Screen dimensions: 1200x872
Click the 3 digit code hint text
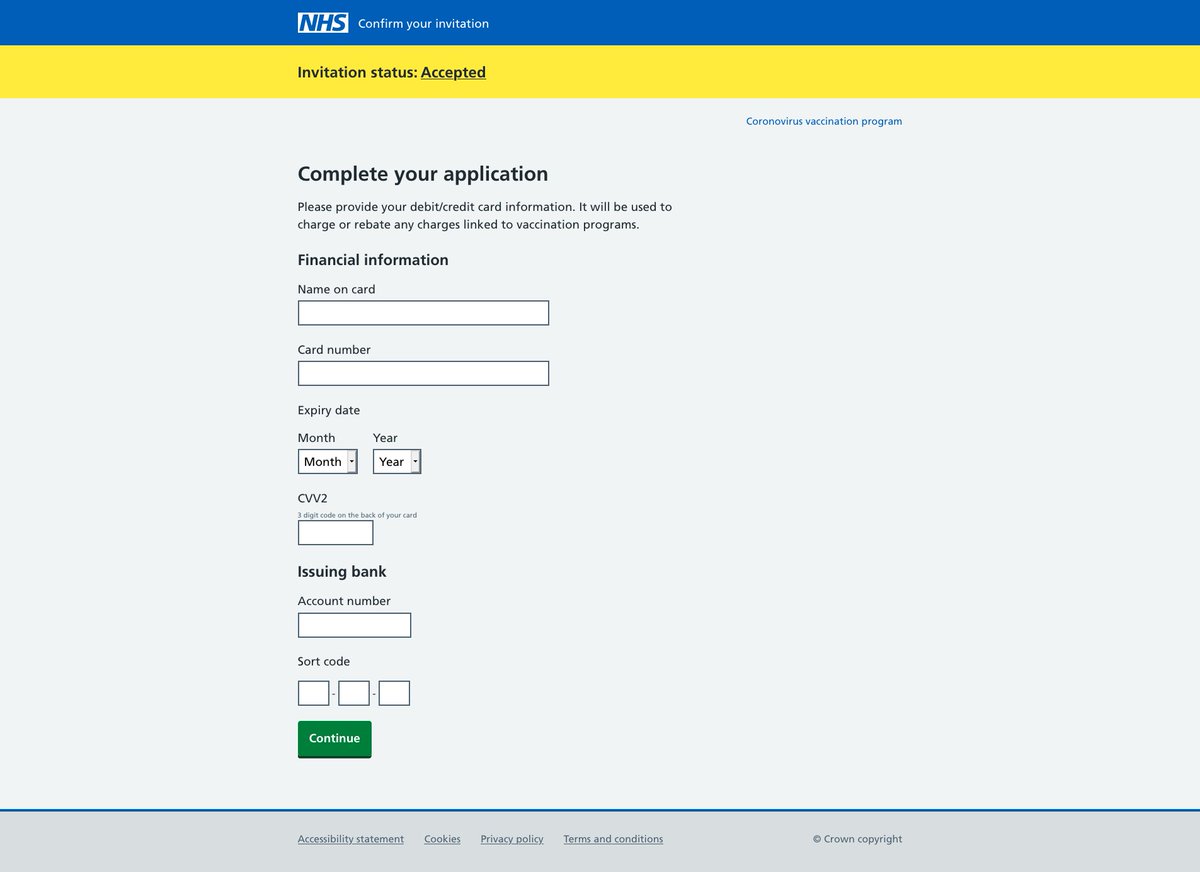(x=357, y=515)
